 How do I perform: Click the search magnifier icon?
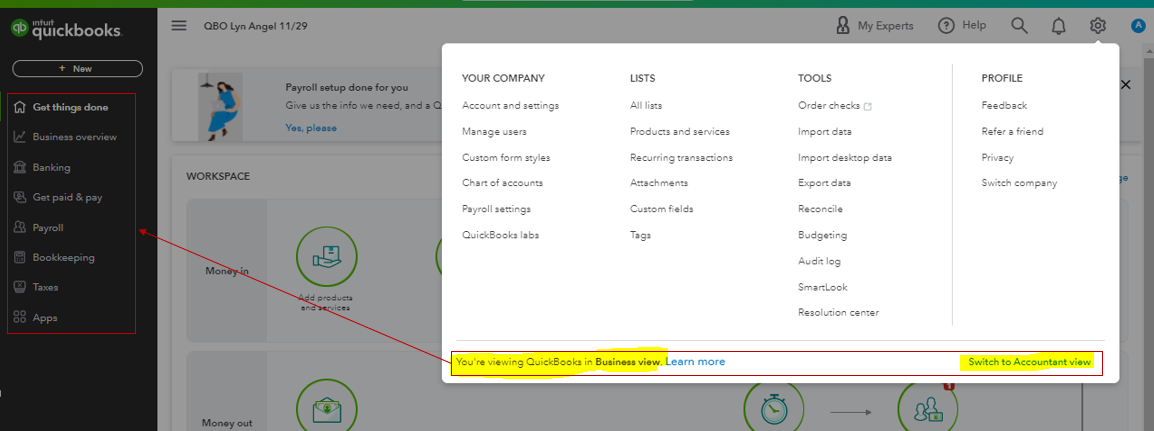tap(1019, 26)
